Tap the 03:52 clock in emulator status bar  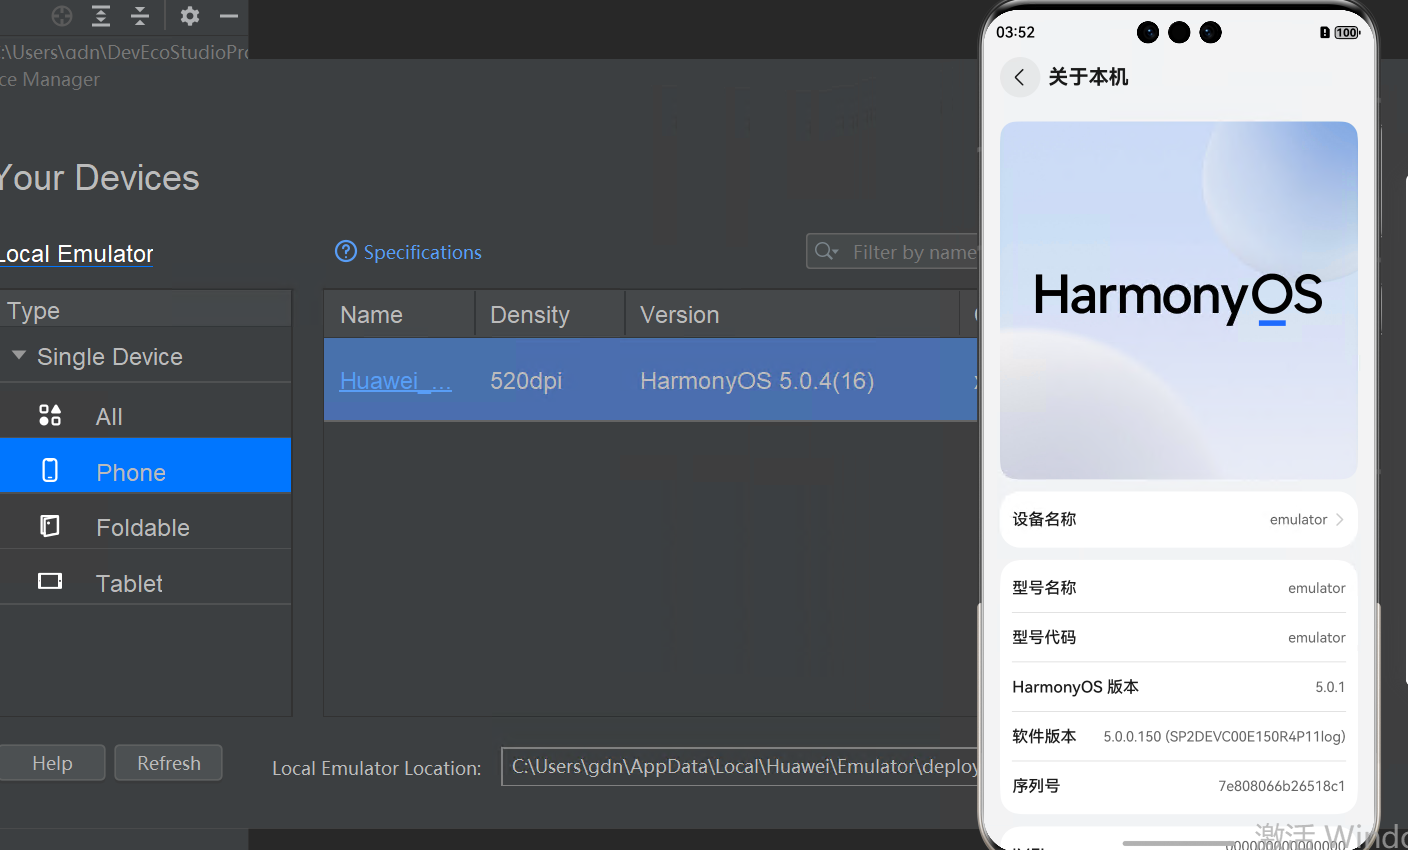1015,32
